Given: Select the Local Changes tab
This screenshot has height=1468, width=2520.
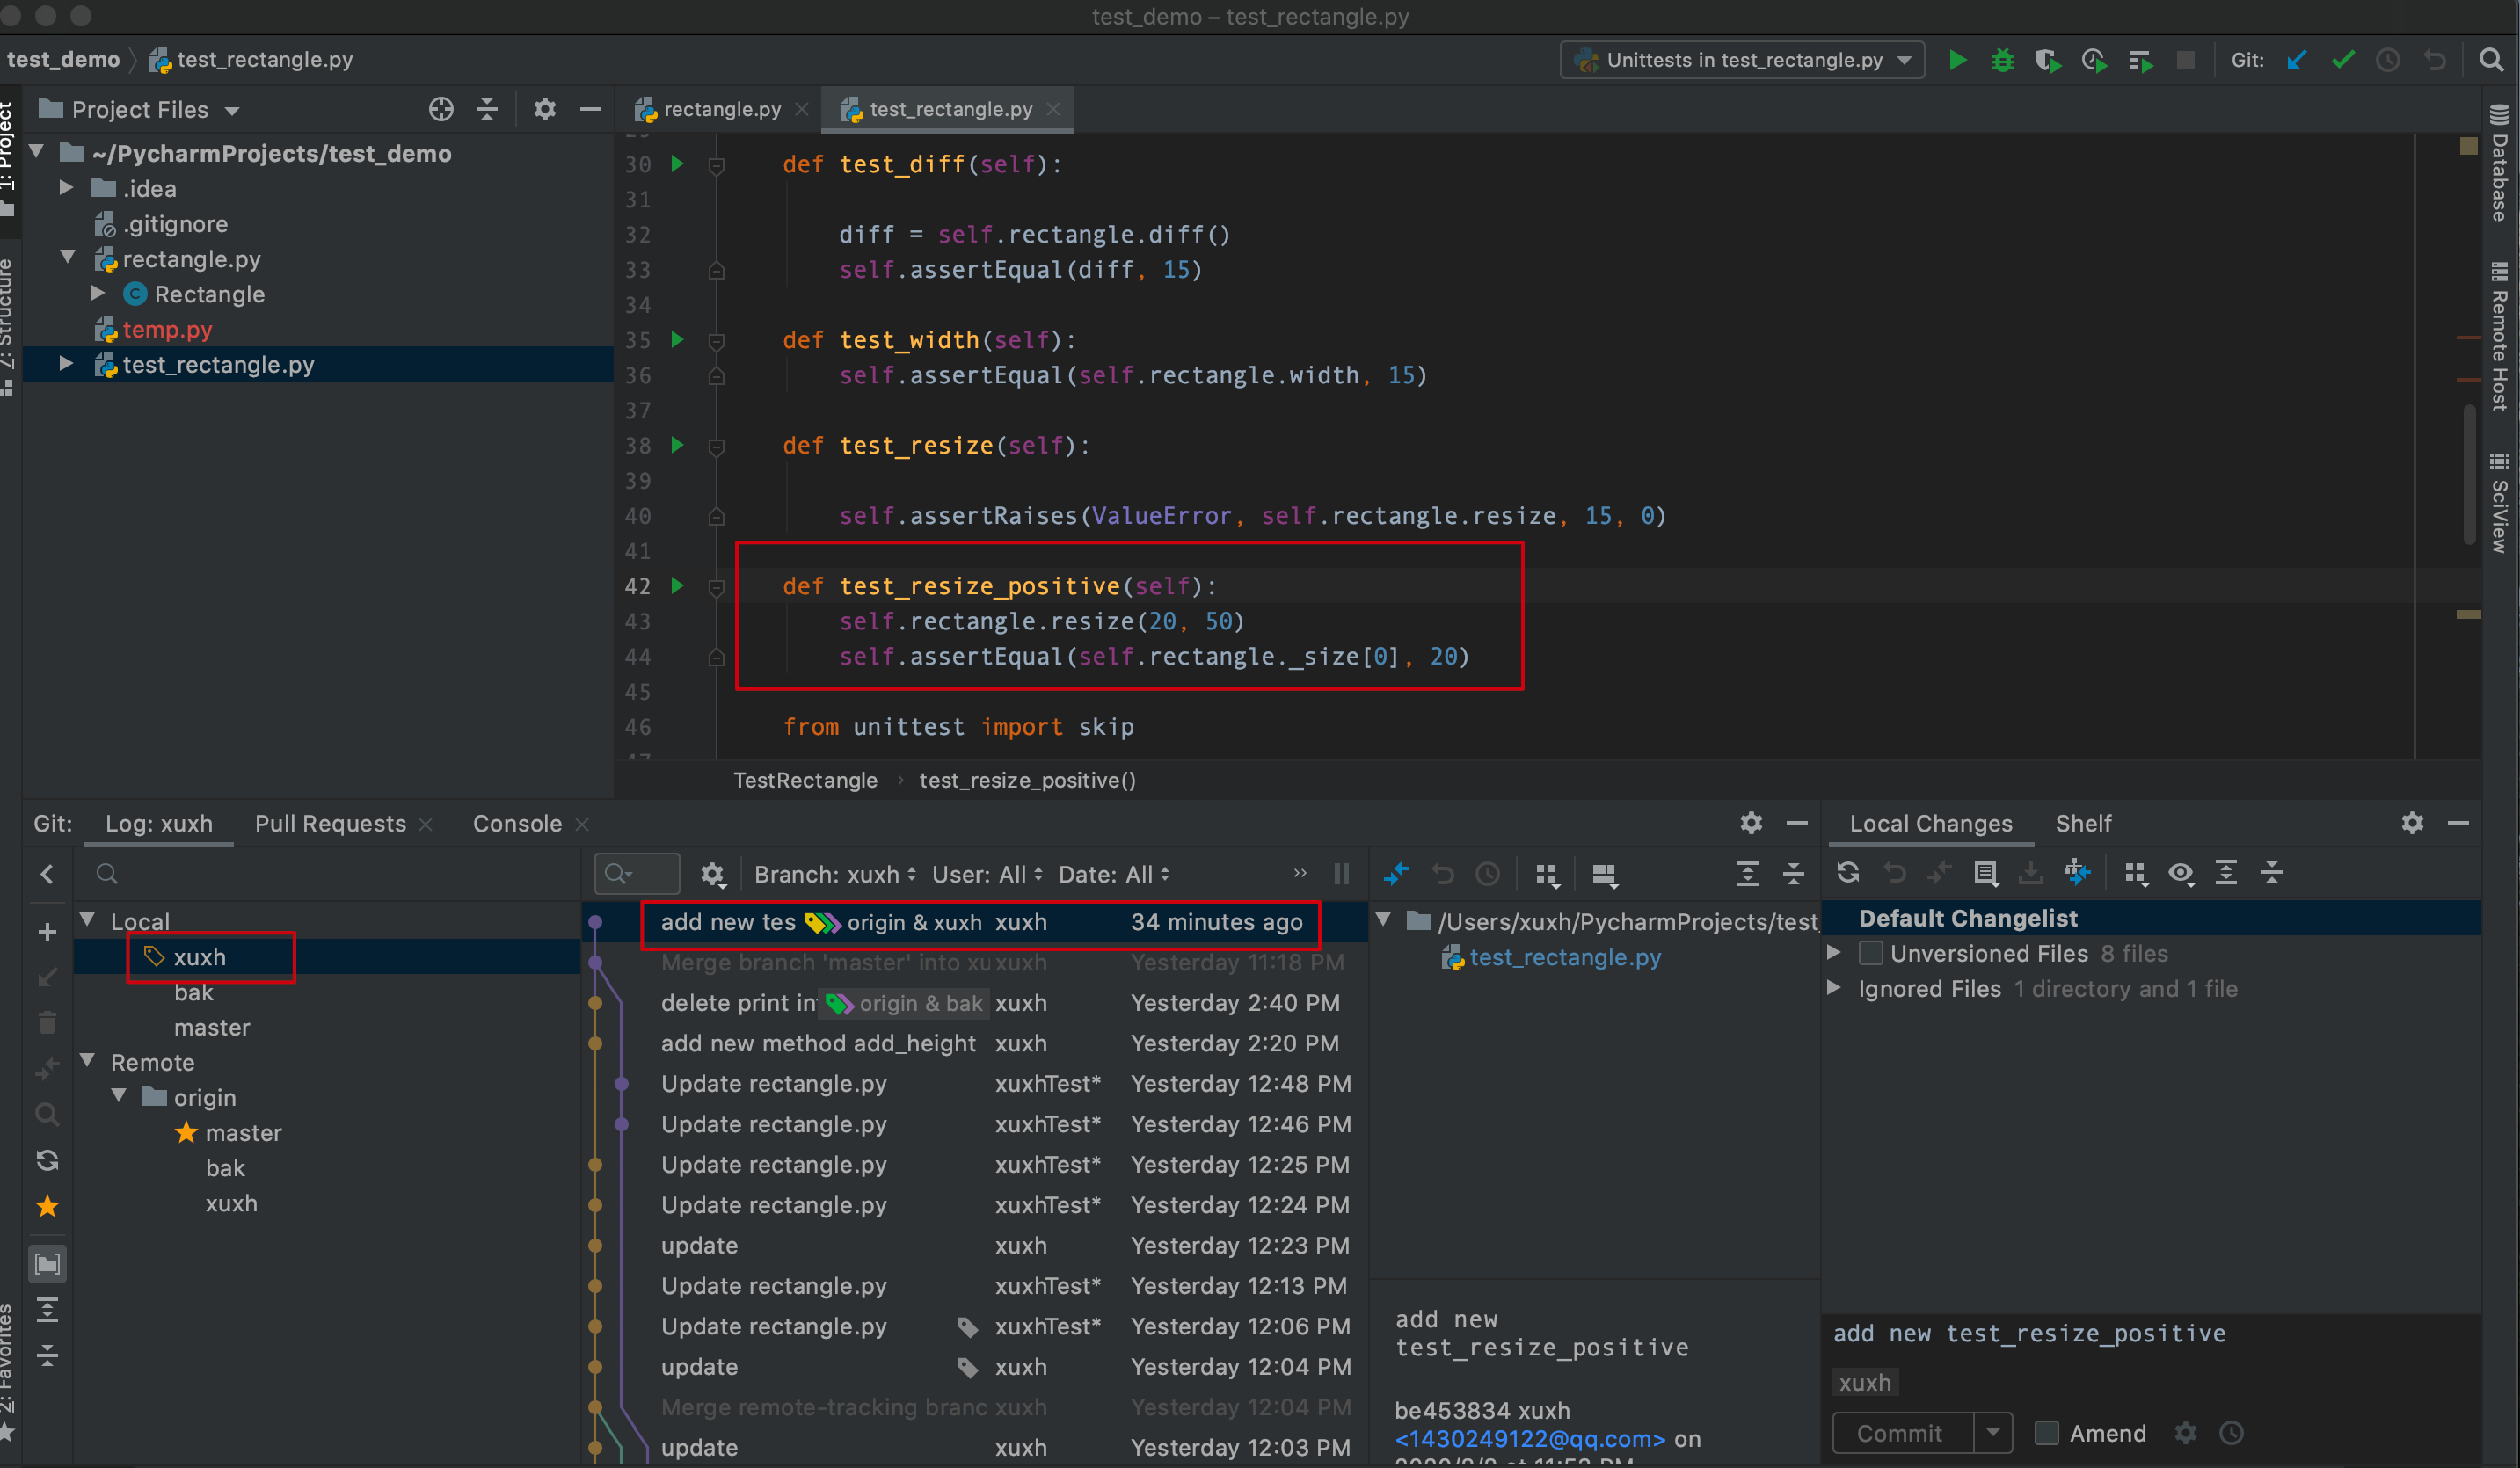Looking at the screenshot, I should click(x=1930, y=823).
